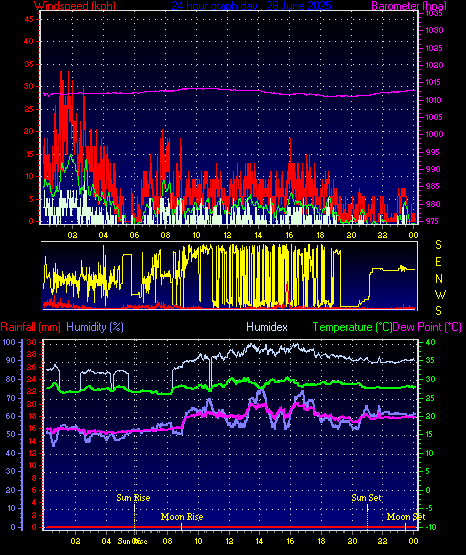Click the barometer axis value '980'
Viewport: 466px width, 555px height.
[x=432, y=204]
